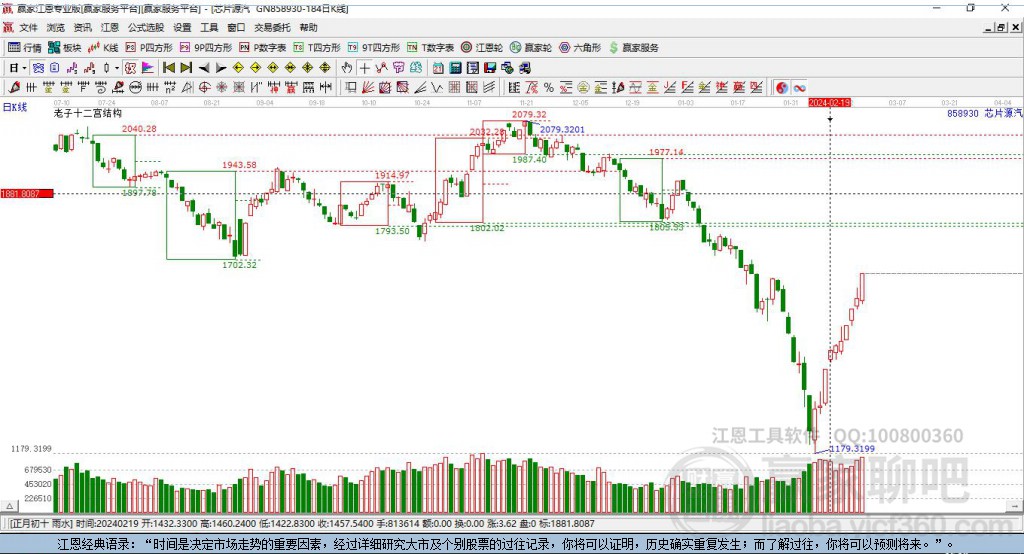1024x554 pixels.
Task: Click the 1943.58 resistance price label
Action: 239,165
